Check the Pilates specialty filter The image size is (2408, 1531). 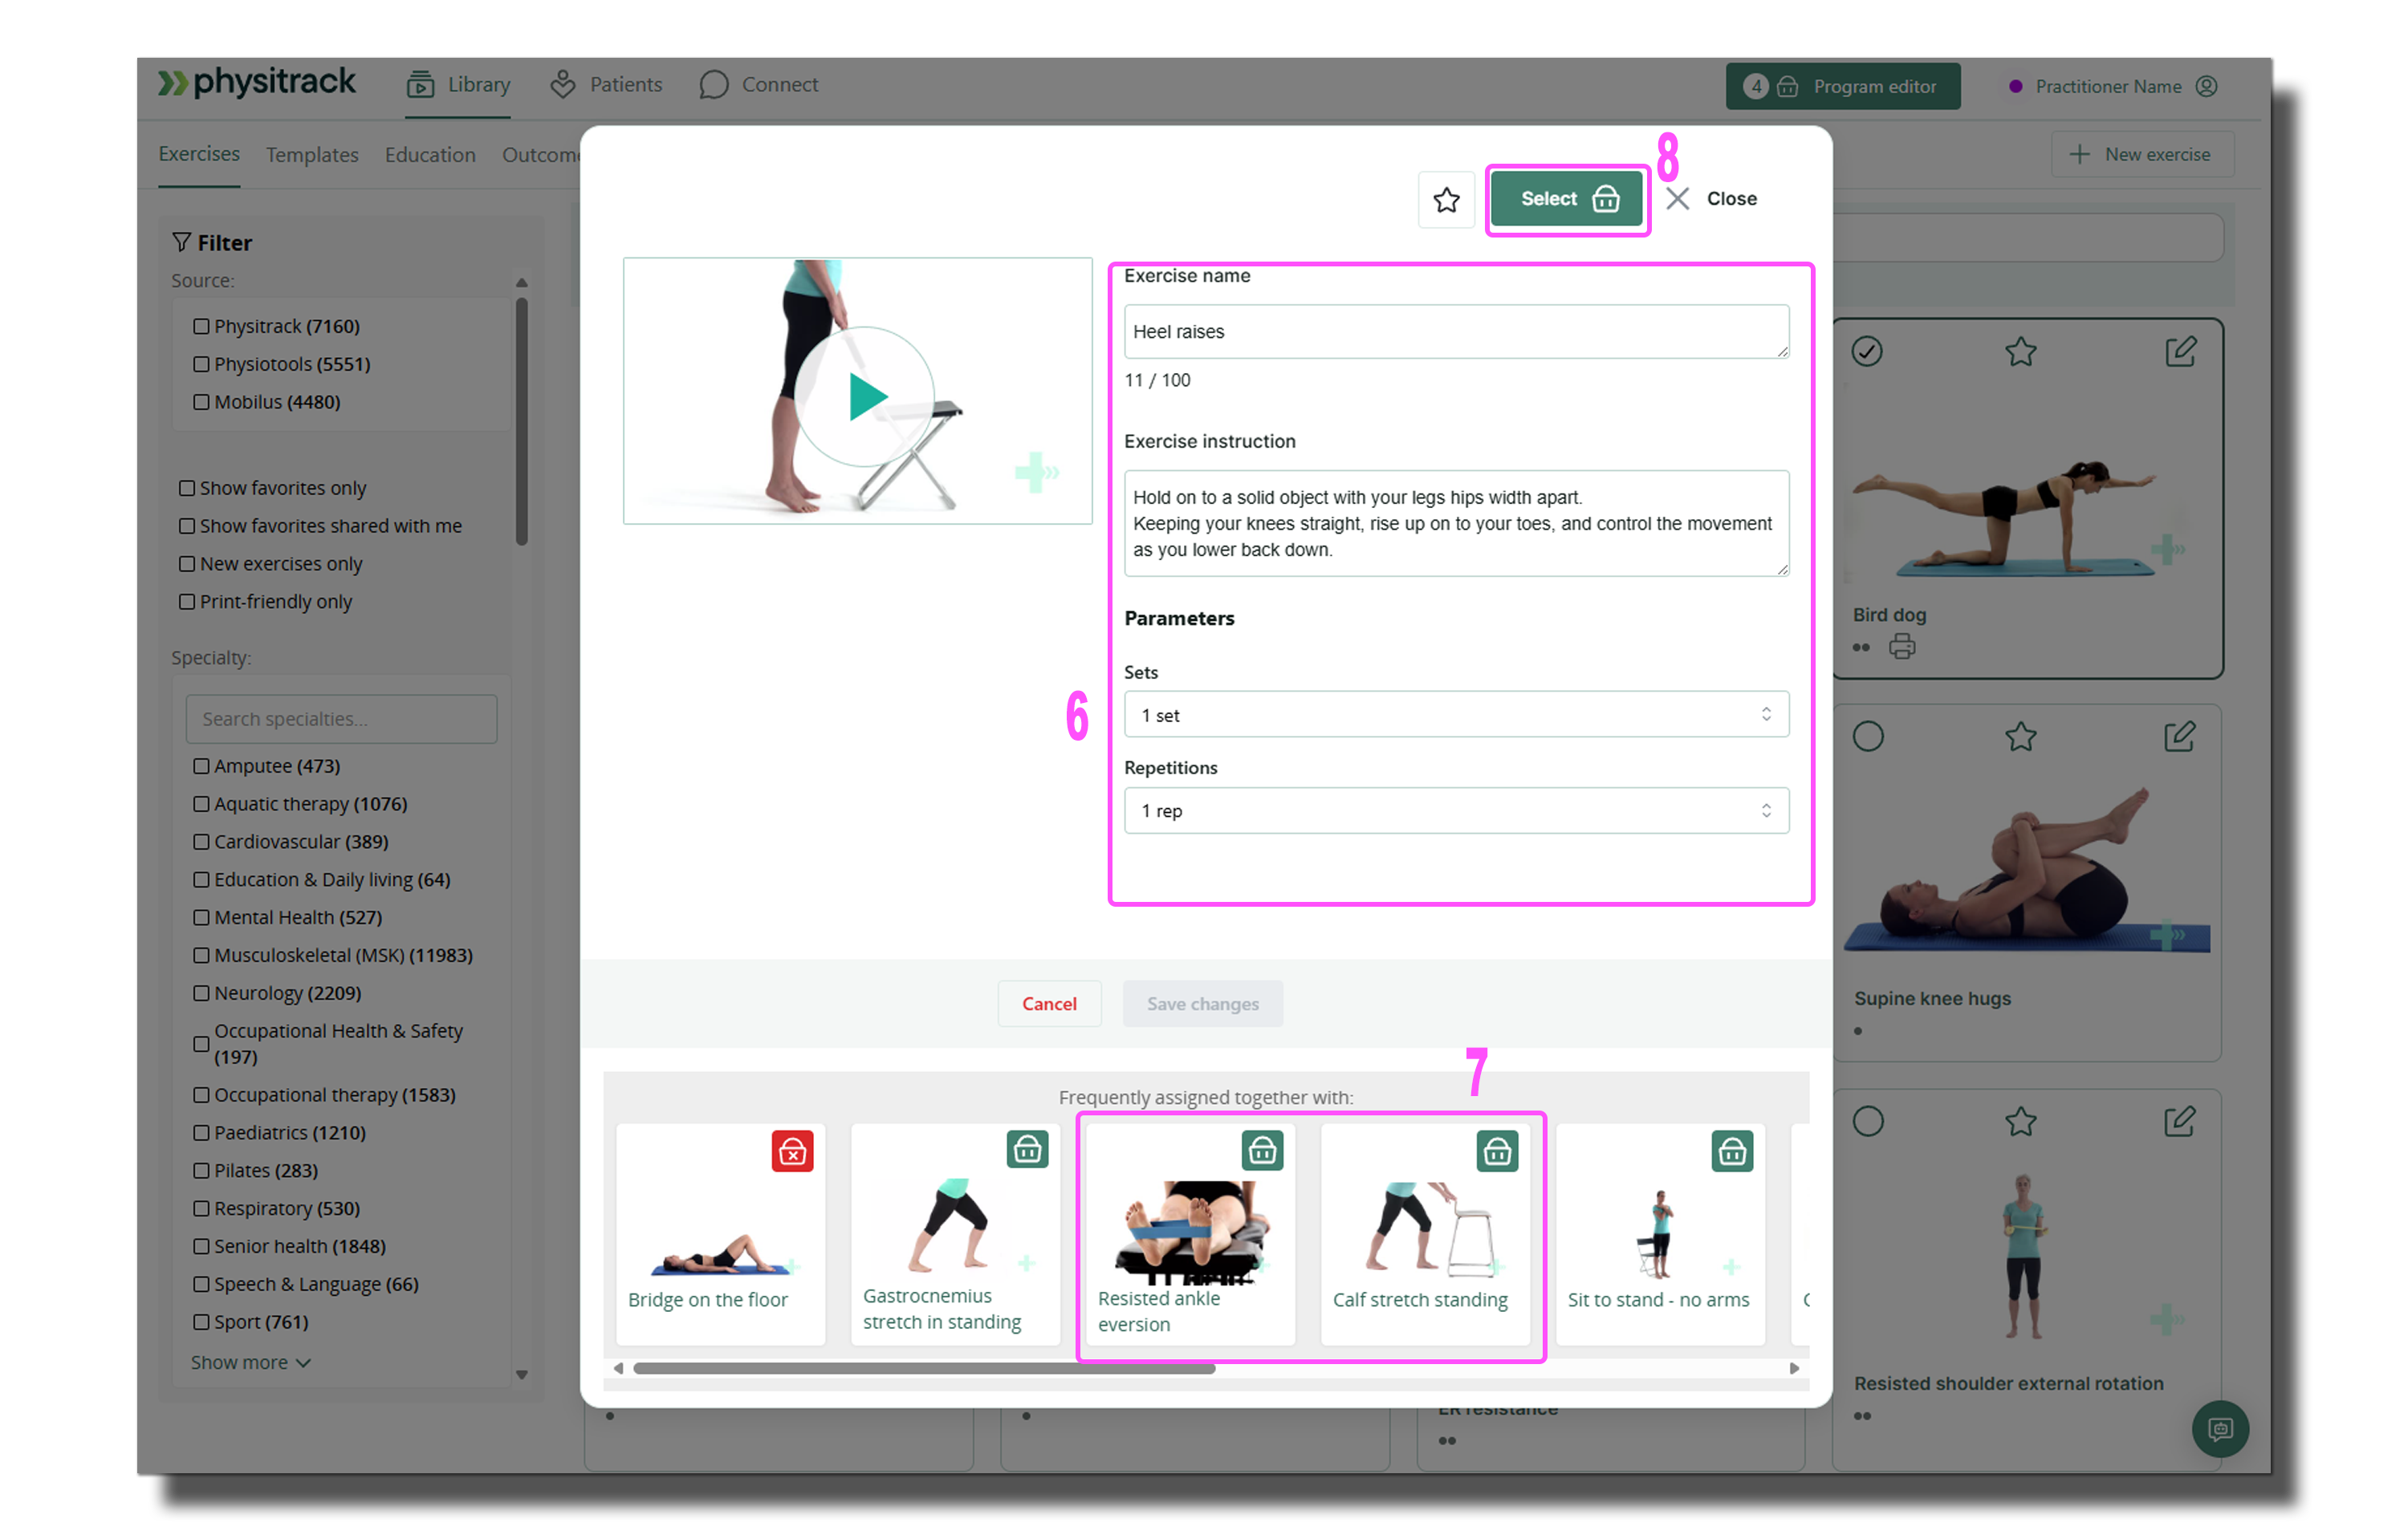201,1170
